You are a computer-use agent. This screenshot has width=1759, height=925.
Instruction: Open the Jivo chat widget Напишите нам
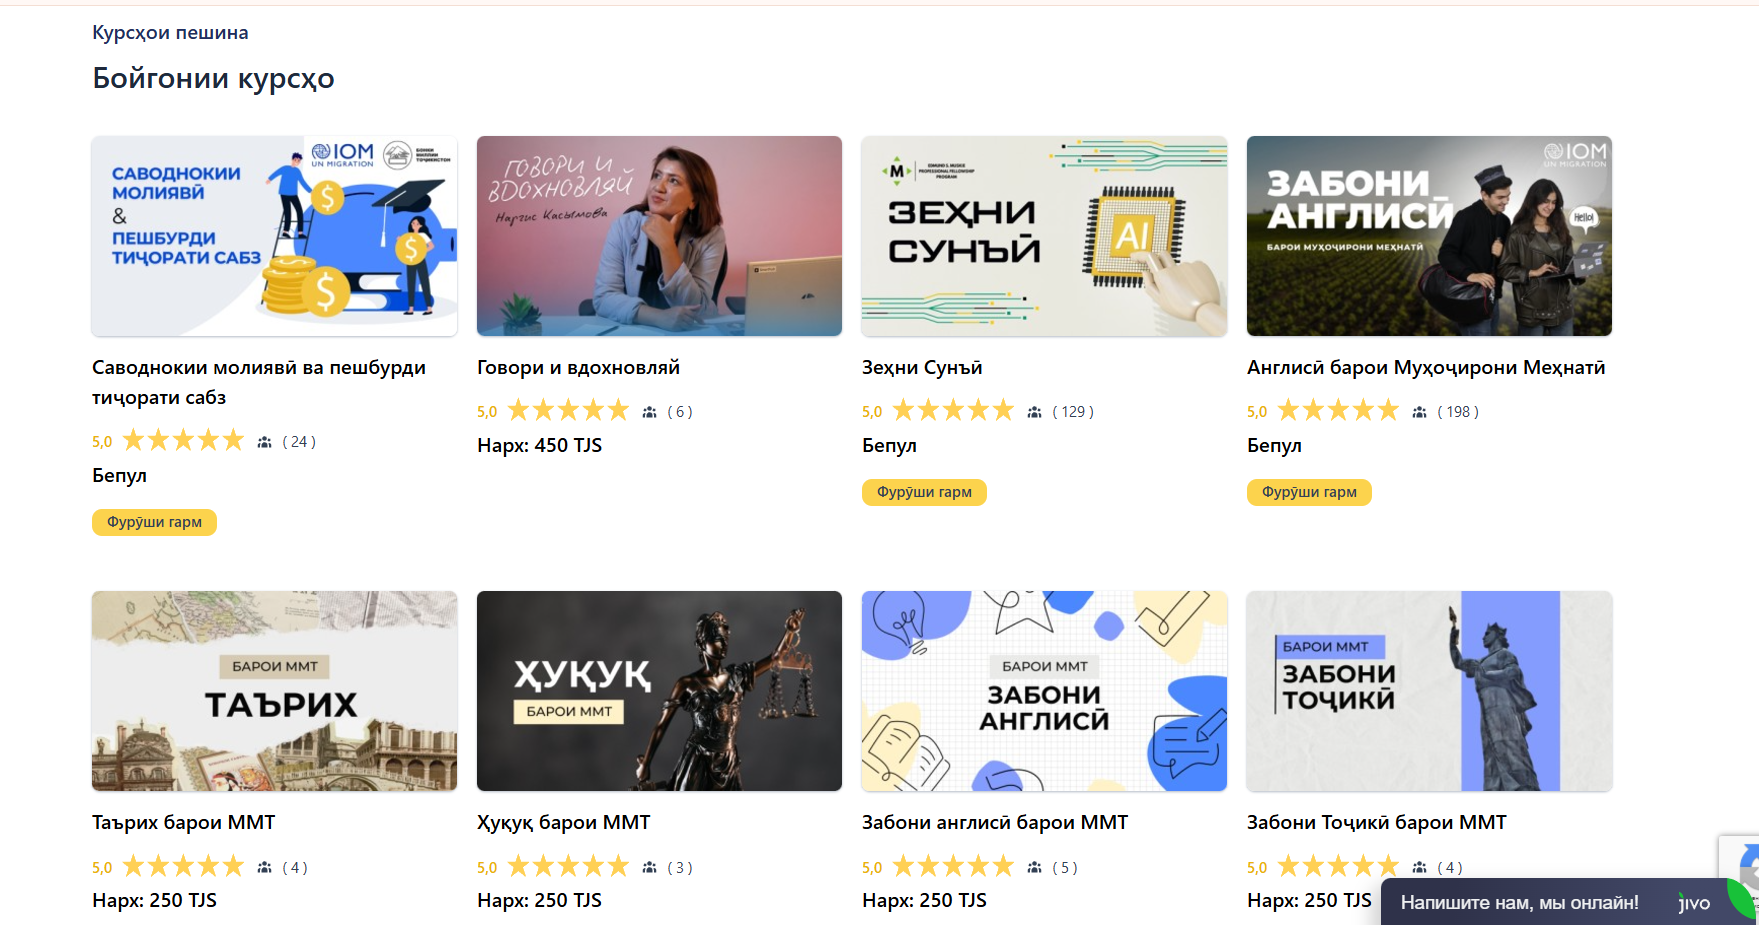coord(1519,903)
